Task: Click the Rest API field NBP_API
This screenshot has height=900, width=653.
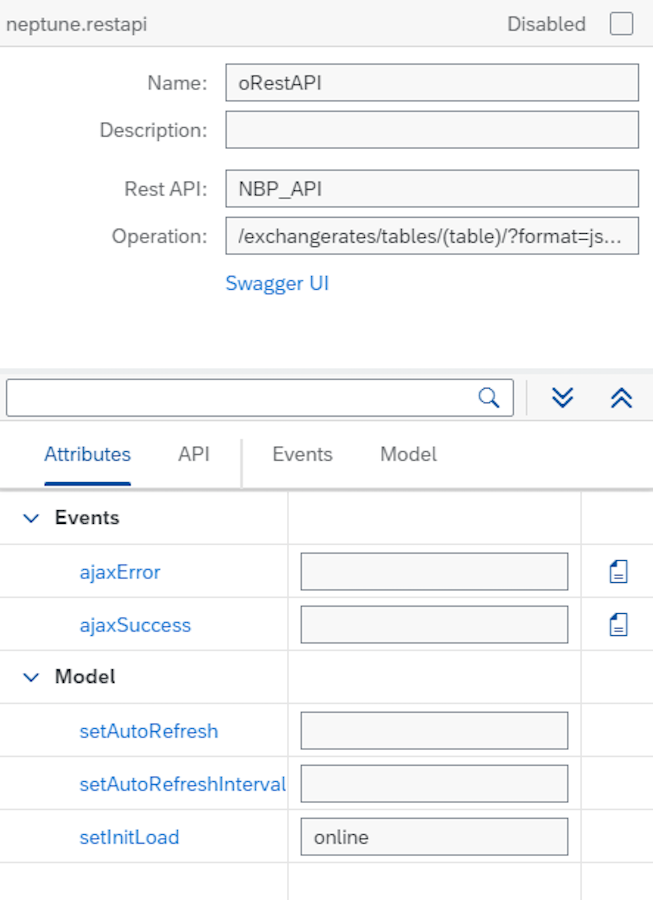Action: click(432, 188)
